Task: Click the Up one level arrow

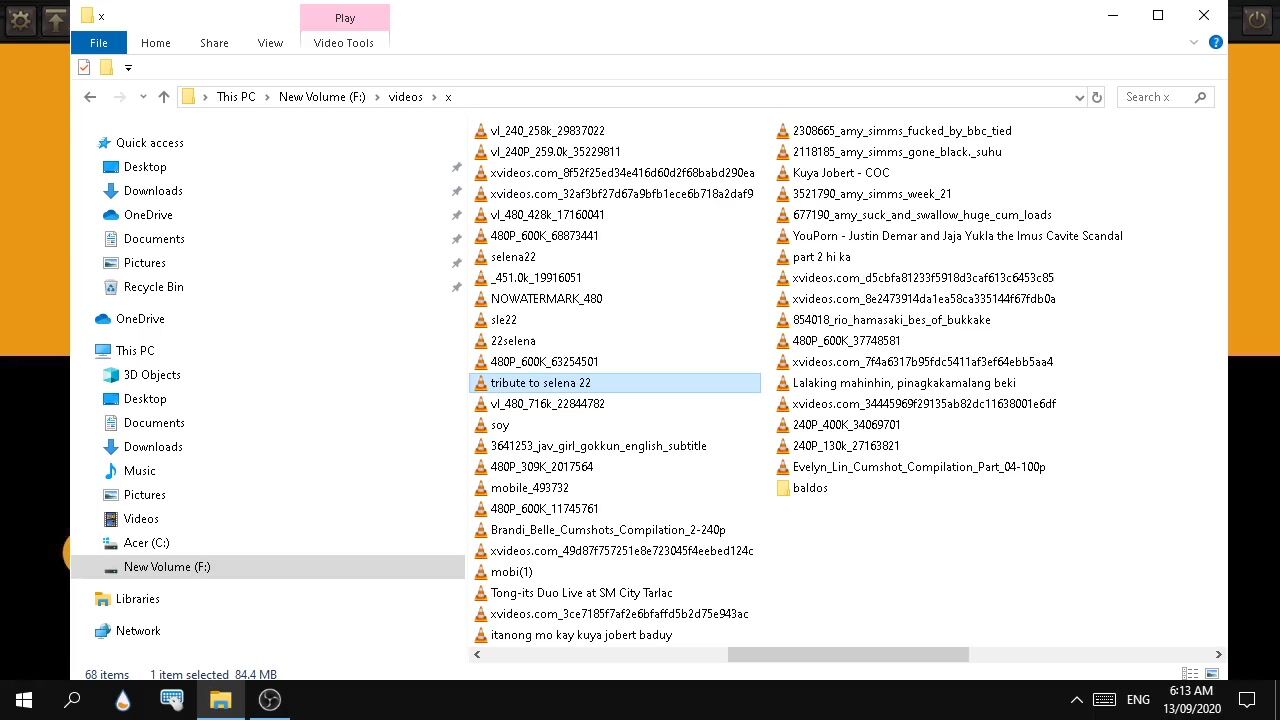Action: click(164, 97)
